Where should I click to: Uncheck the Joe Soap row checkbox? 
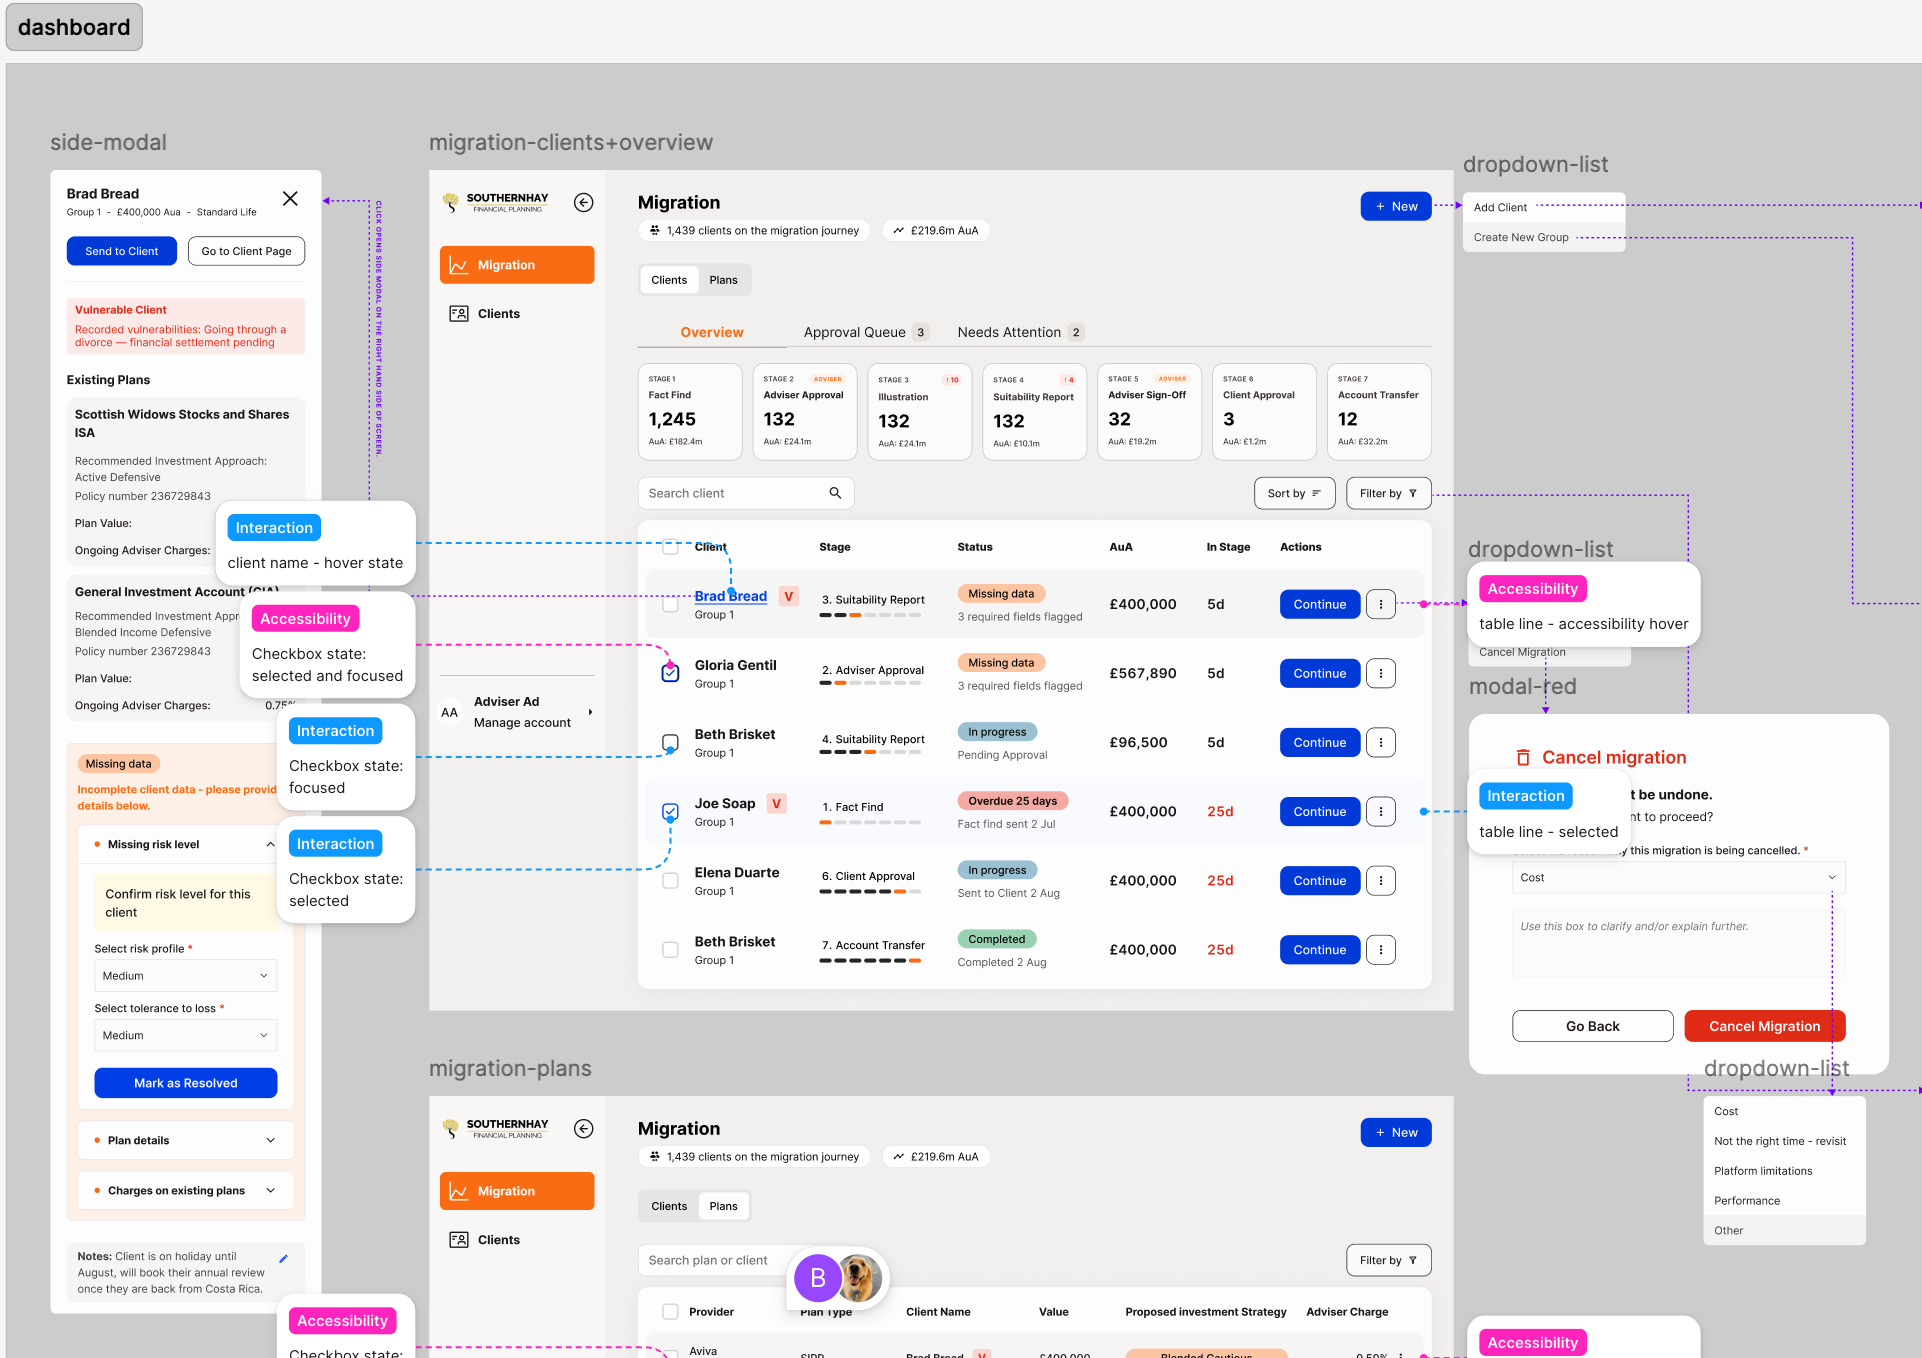[670, 811]
